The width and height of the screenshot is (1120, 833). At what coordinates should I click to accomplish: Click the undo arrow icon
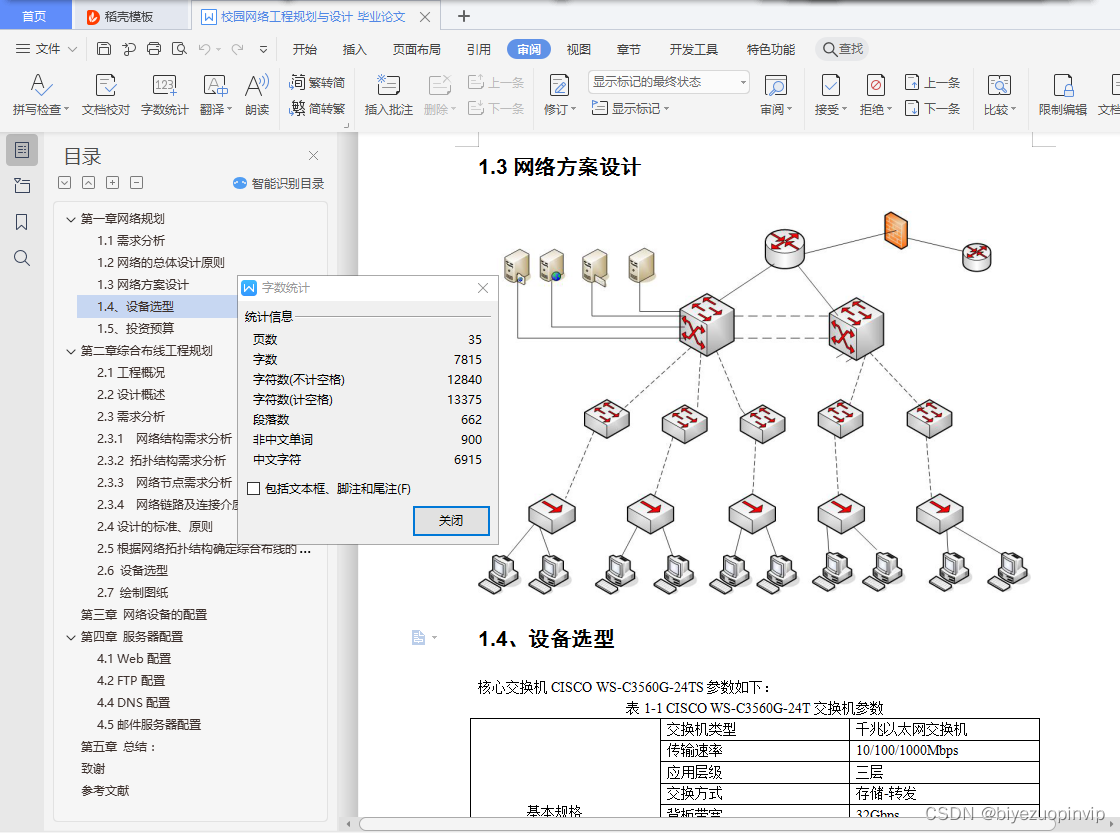[x=204, y=49]
